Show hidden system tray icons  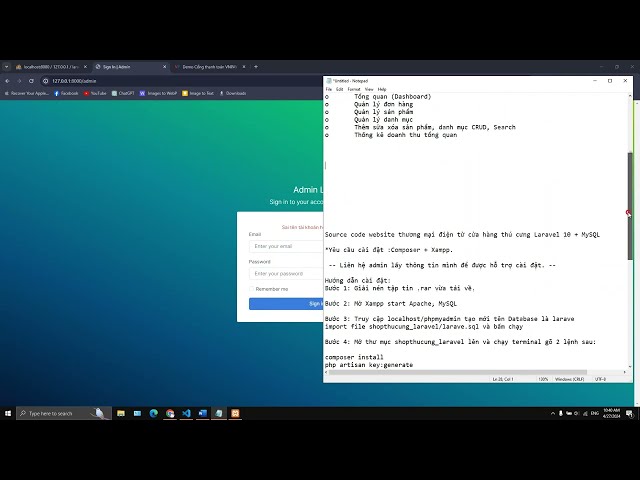(x=553, y=413)
